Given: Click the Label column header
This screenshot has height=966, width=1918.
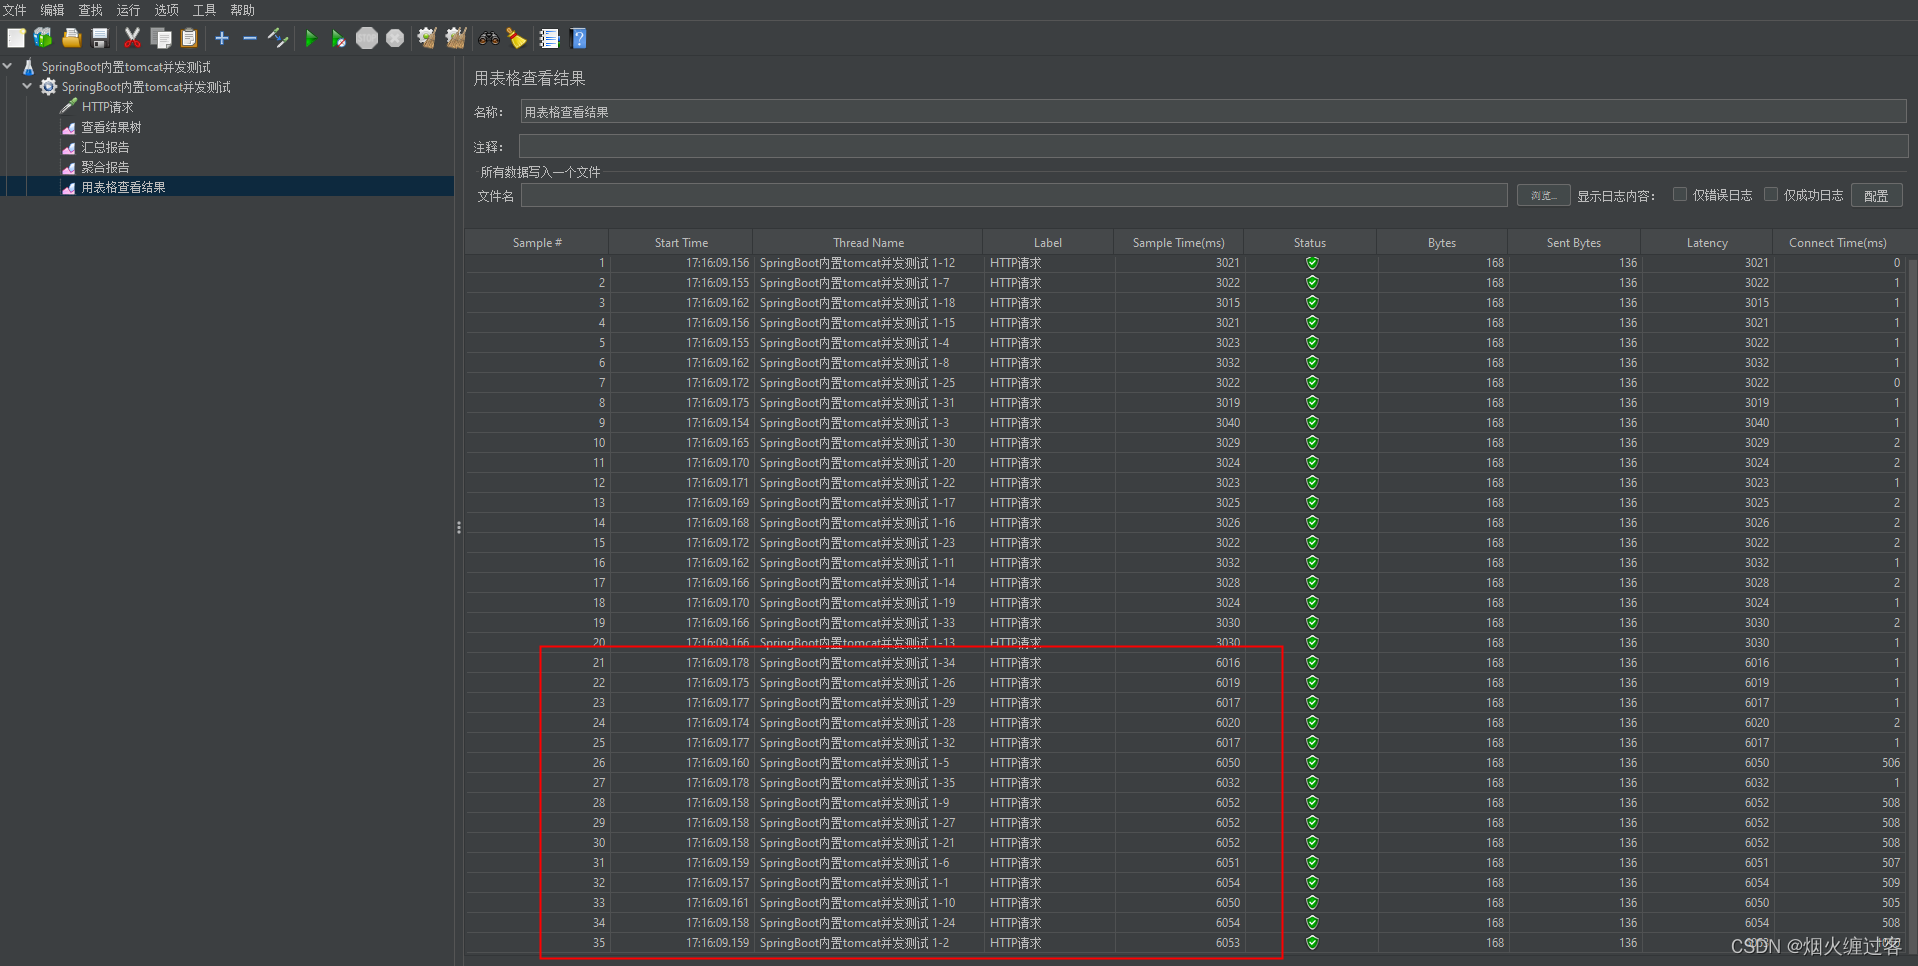Looking at the screenshot, I should point(1048,243).
